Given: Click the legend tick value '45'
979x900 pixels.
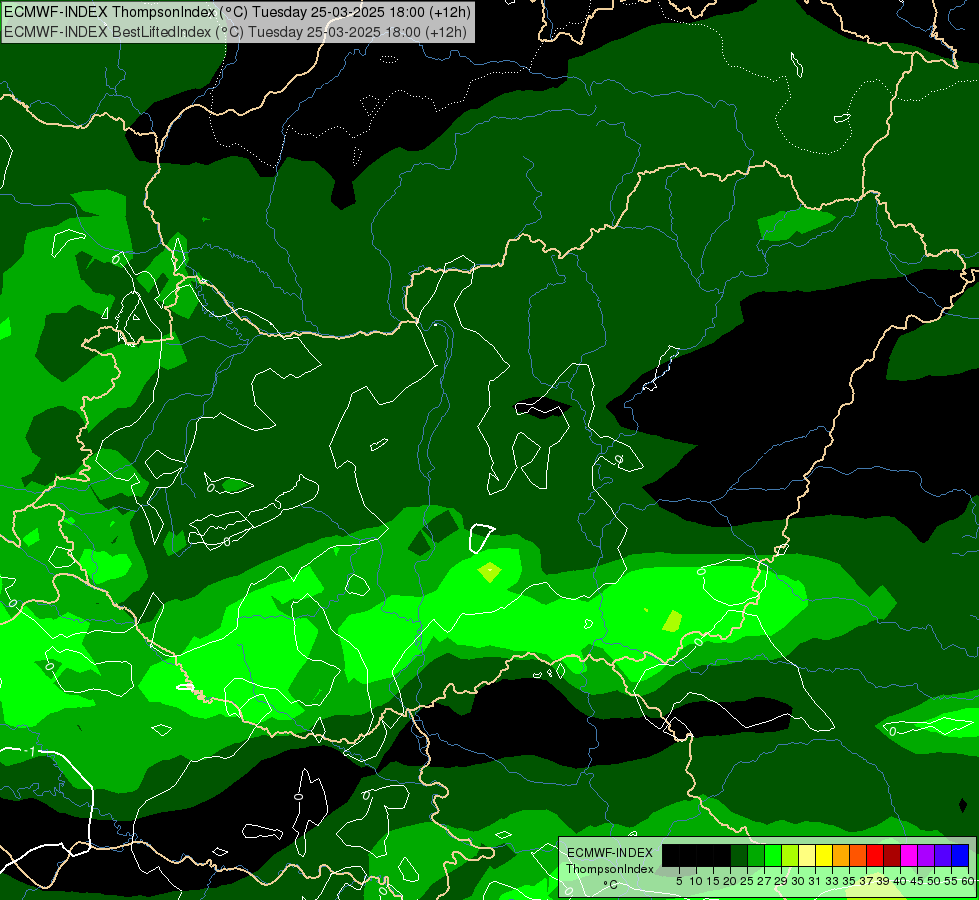Looking at the screenshot, I should coord(918,881).
